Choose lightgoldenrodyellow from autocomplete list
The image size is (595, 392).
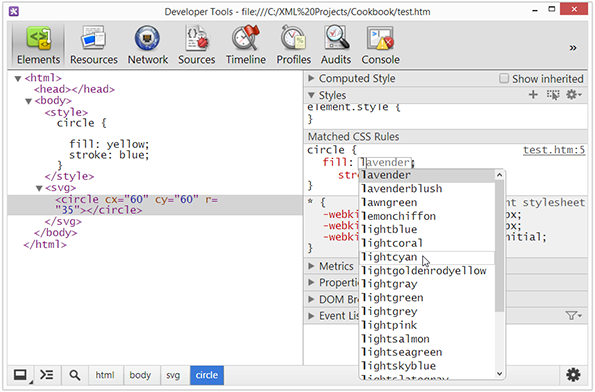(x=427, y=271)
